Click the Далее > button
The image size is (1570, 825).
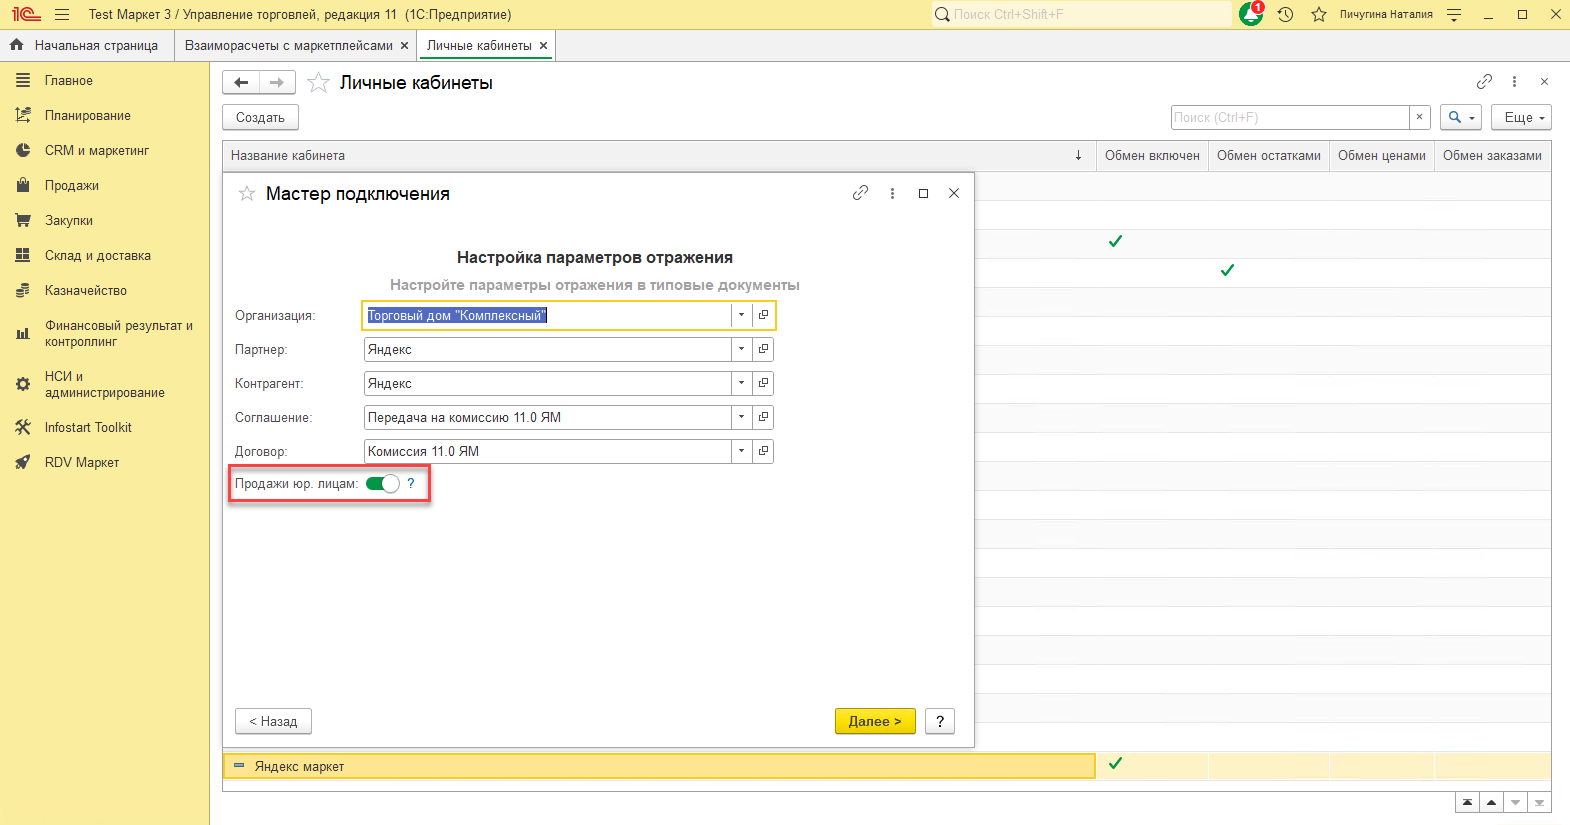[875, 721]
